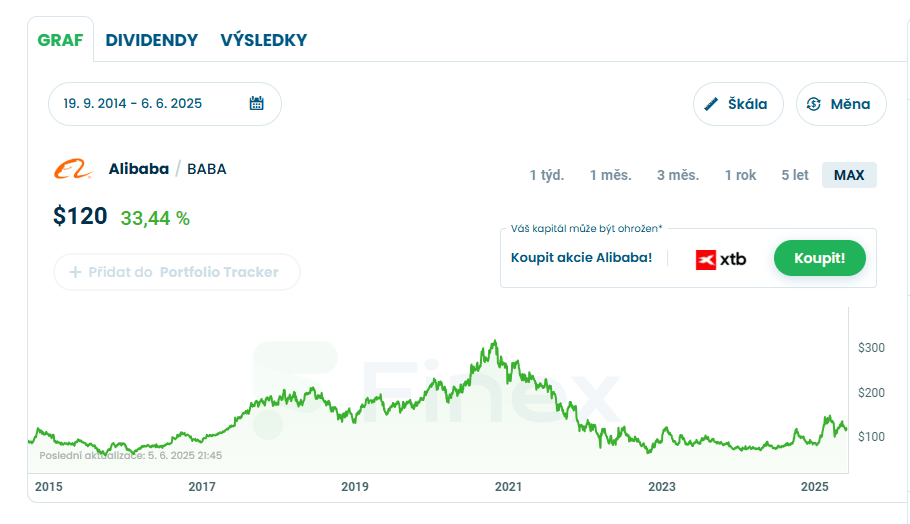Image resolution: width=910 pixels, height=524 pixels.
Task: Click the chart peak near 2021
Action: tap(494, 342)
